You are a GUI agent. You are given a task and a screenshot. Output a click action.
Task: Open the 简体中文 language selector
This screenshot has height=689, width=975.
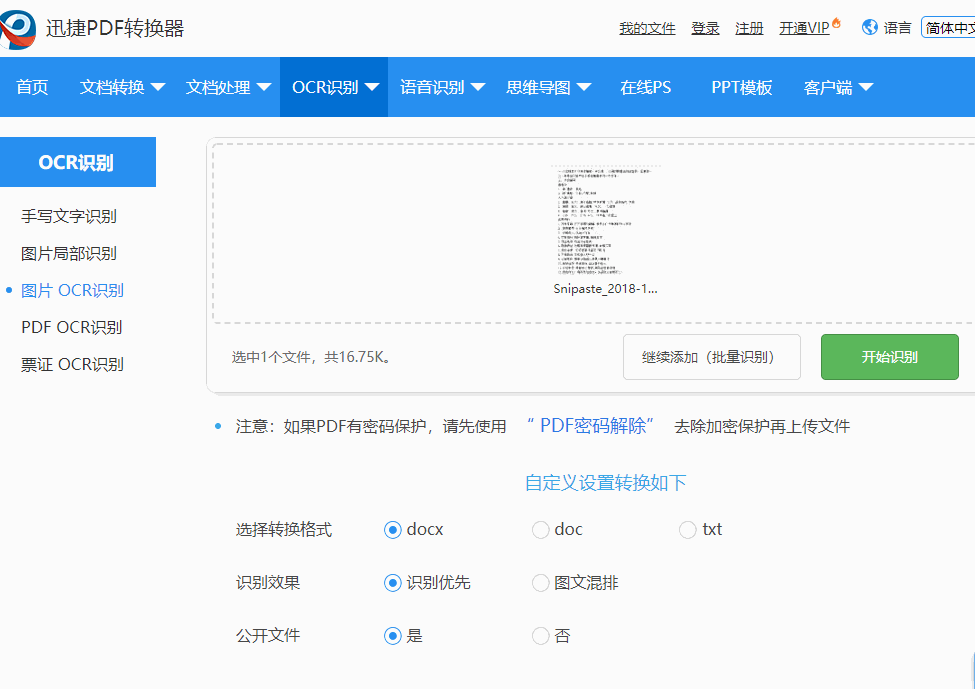(948, 27)
